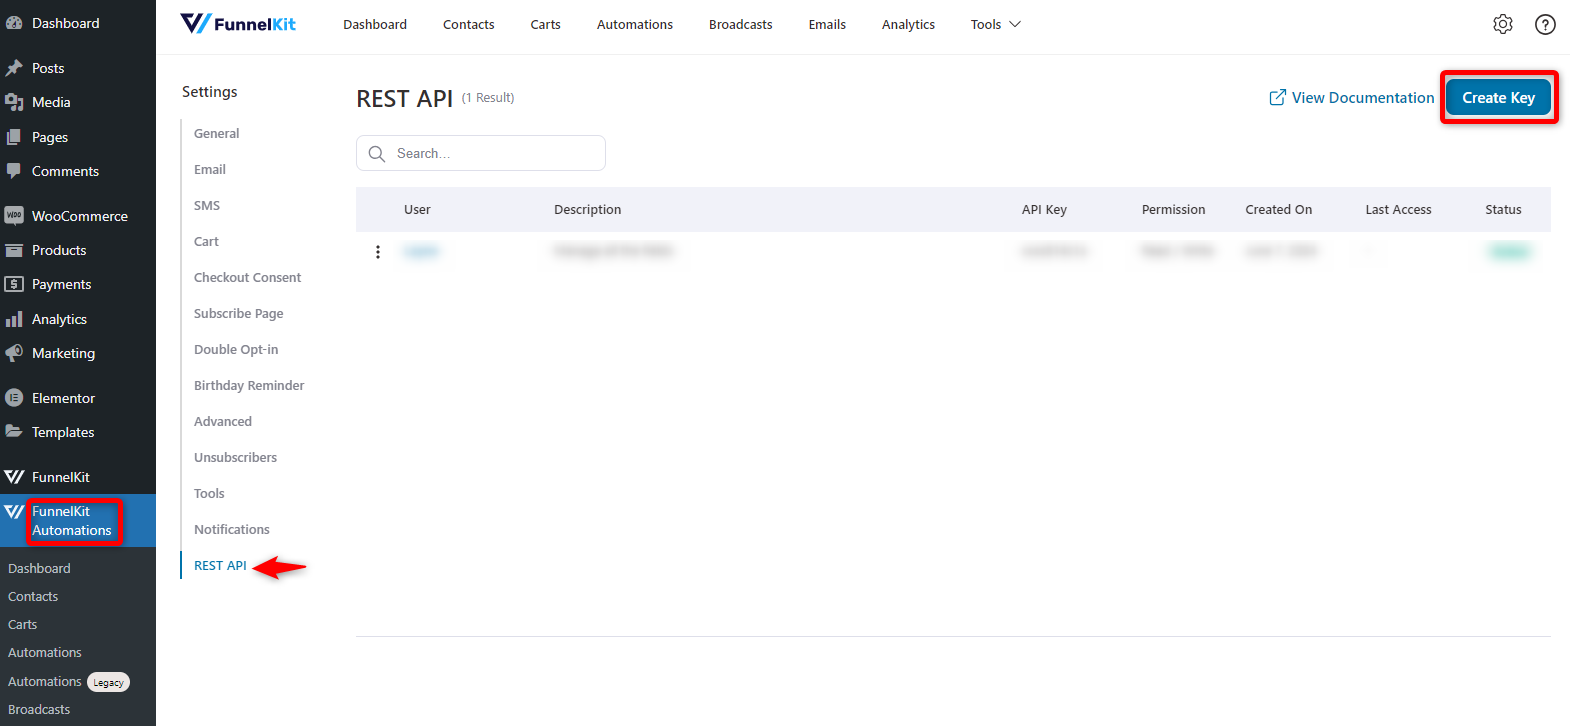The width and height of the screenshot is (1570, 726).
Task: Click the blurred green status badge
Action: (x=1510, y=251)
